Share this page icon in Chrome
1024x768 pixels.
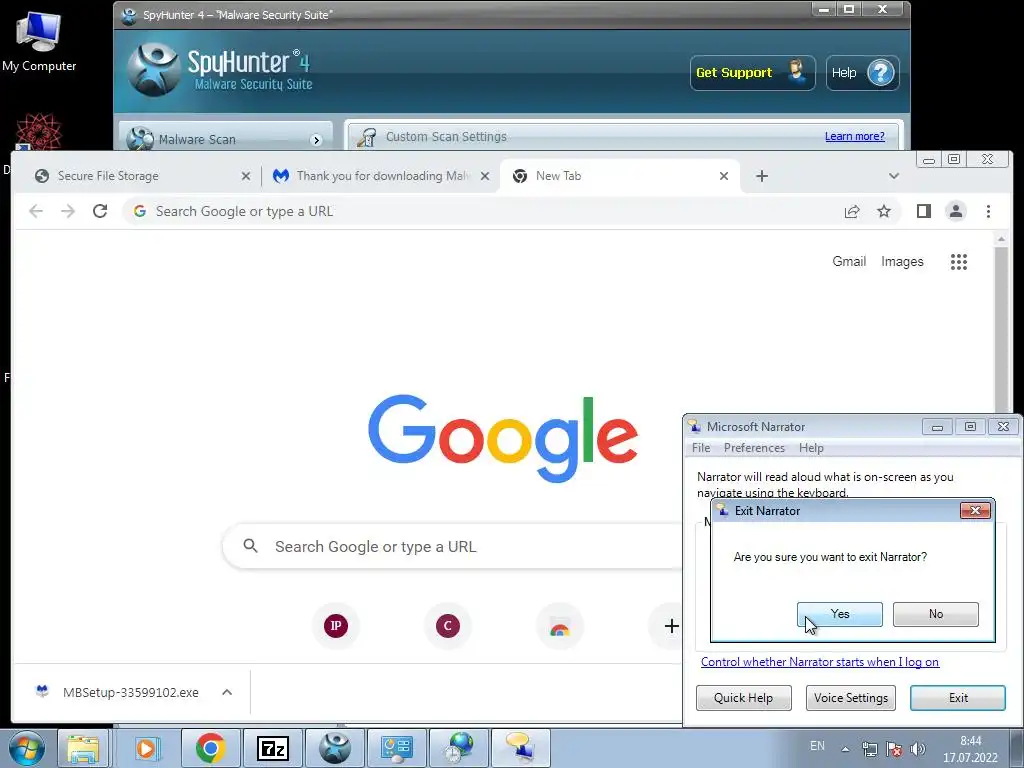852,211
